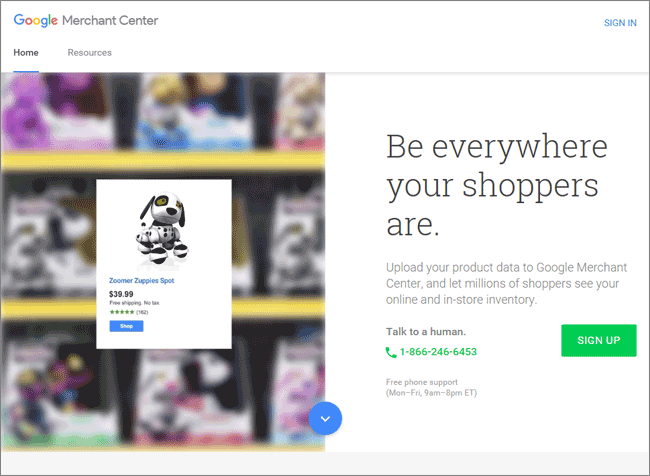Screen dimensions: 650x476
Task: Call the 1-866-246-6453 phone link
Action: (x=438, y=352)
